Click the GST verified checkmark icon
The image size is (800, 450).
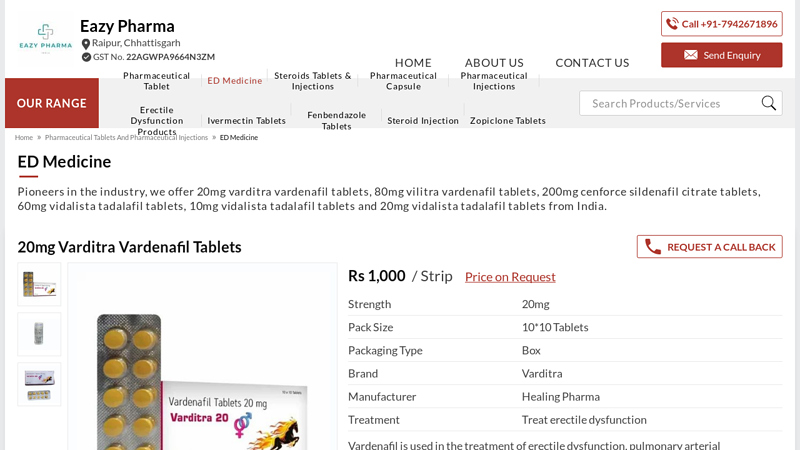pyautogui.click(x=86, y=57)
